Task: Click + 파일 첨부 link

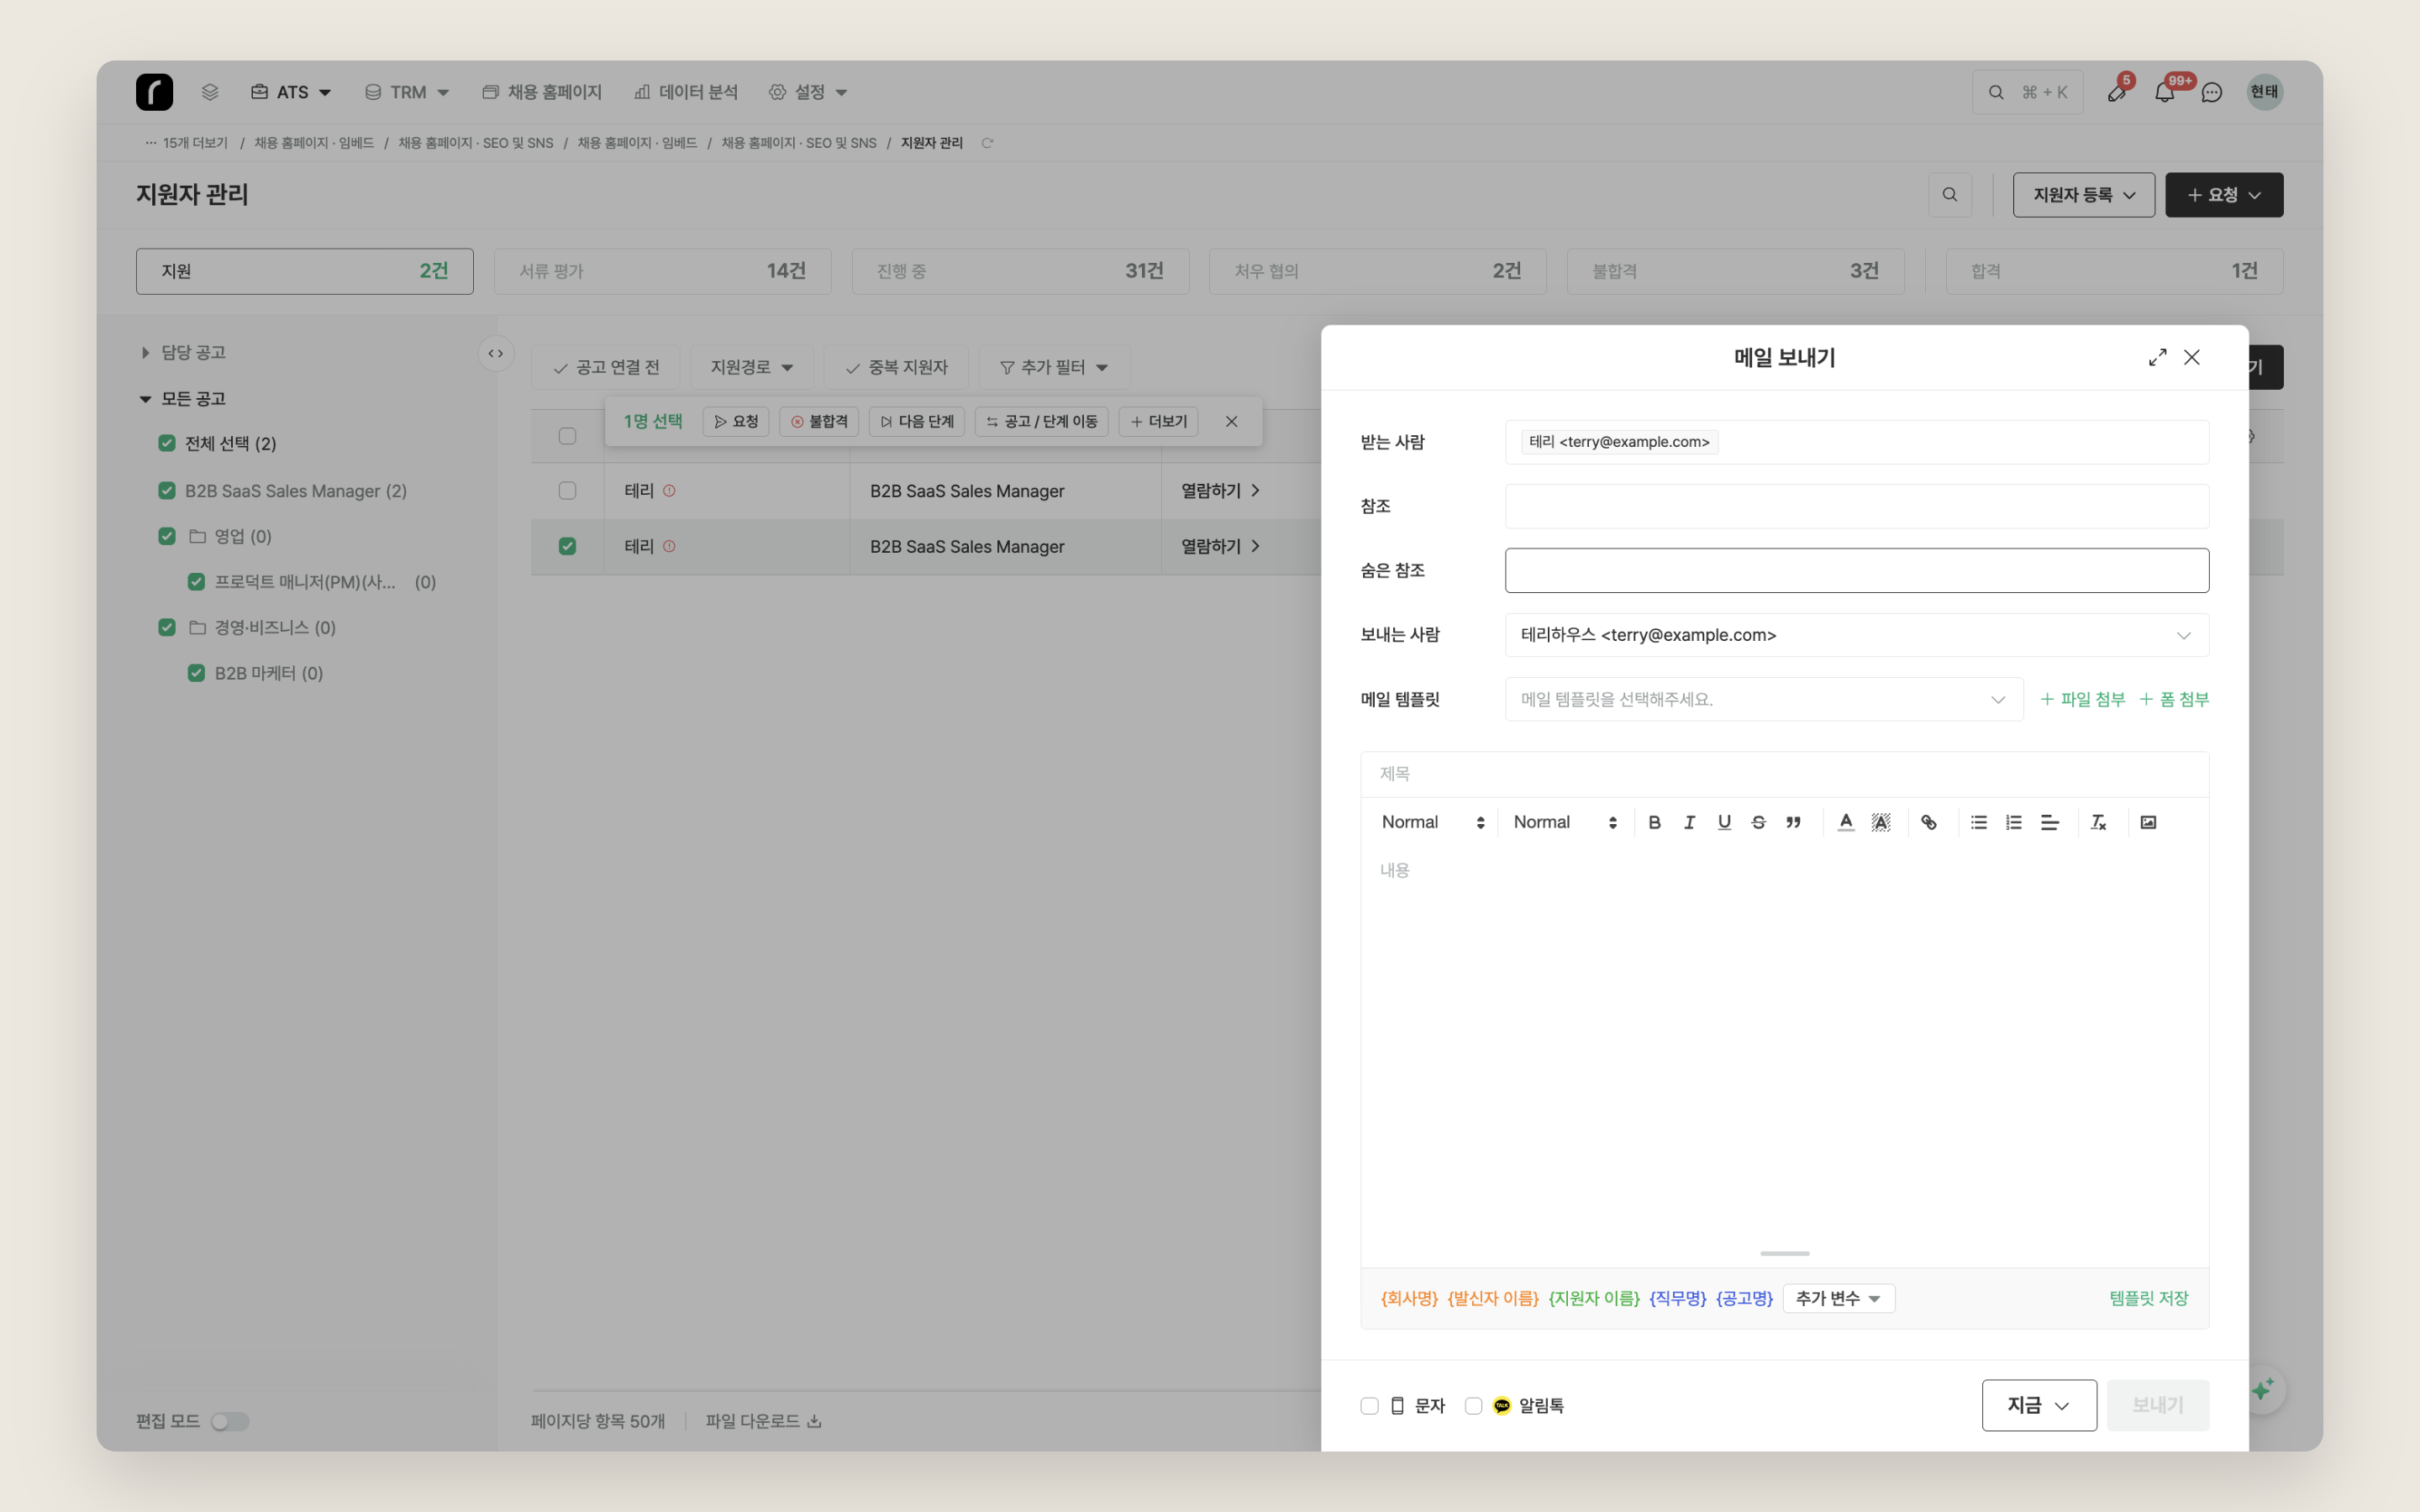Action: (2082, 699)
